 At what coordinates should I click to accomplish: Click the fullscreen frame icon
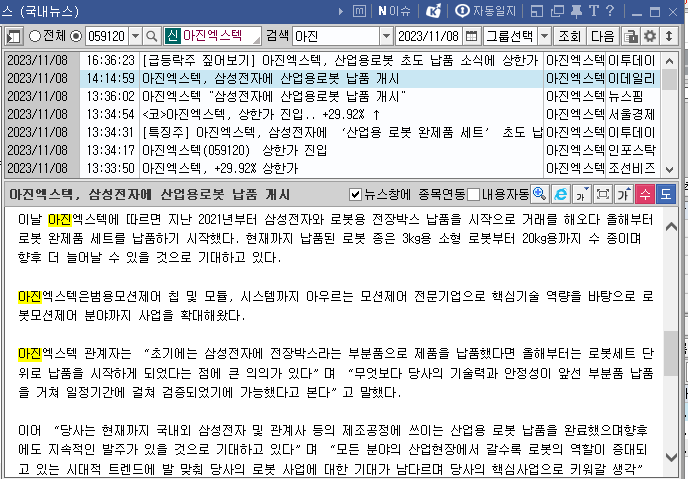[x=602, y=194]
